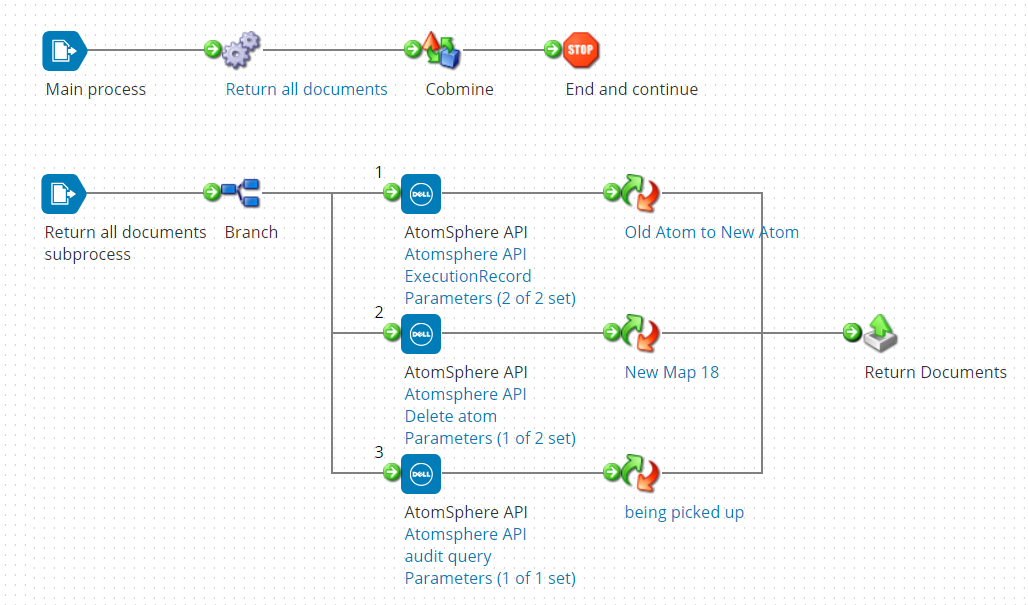Click the being picked up map icon
Viewport: 1028px width, 605px height.
641,473
